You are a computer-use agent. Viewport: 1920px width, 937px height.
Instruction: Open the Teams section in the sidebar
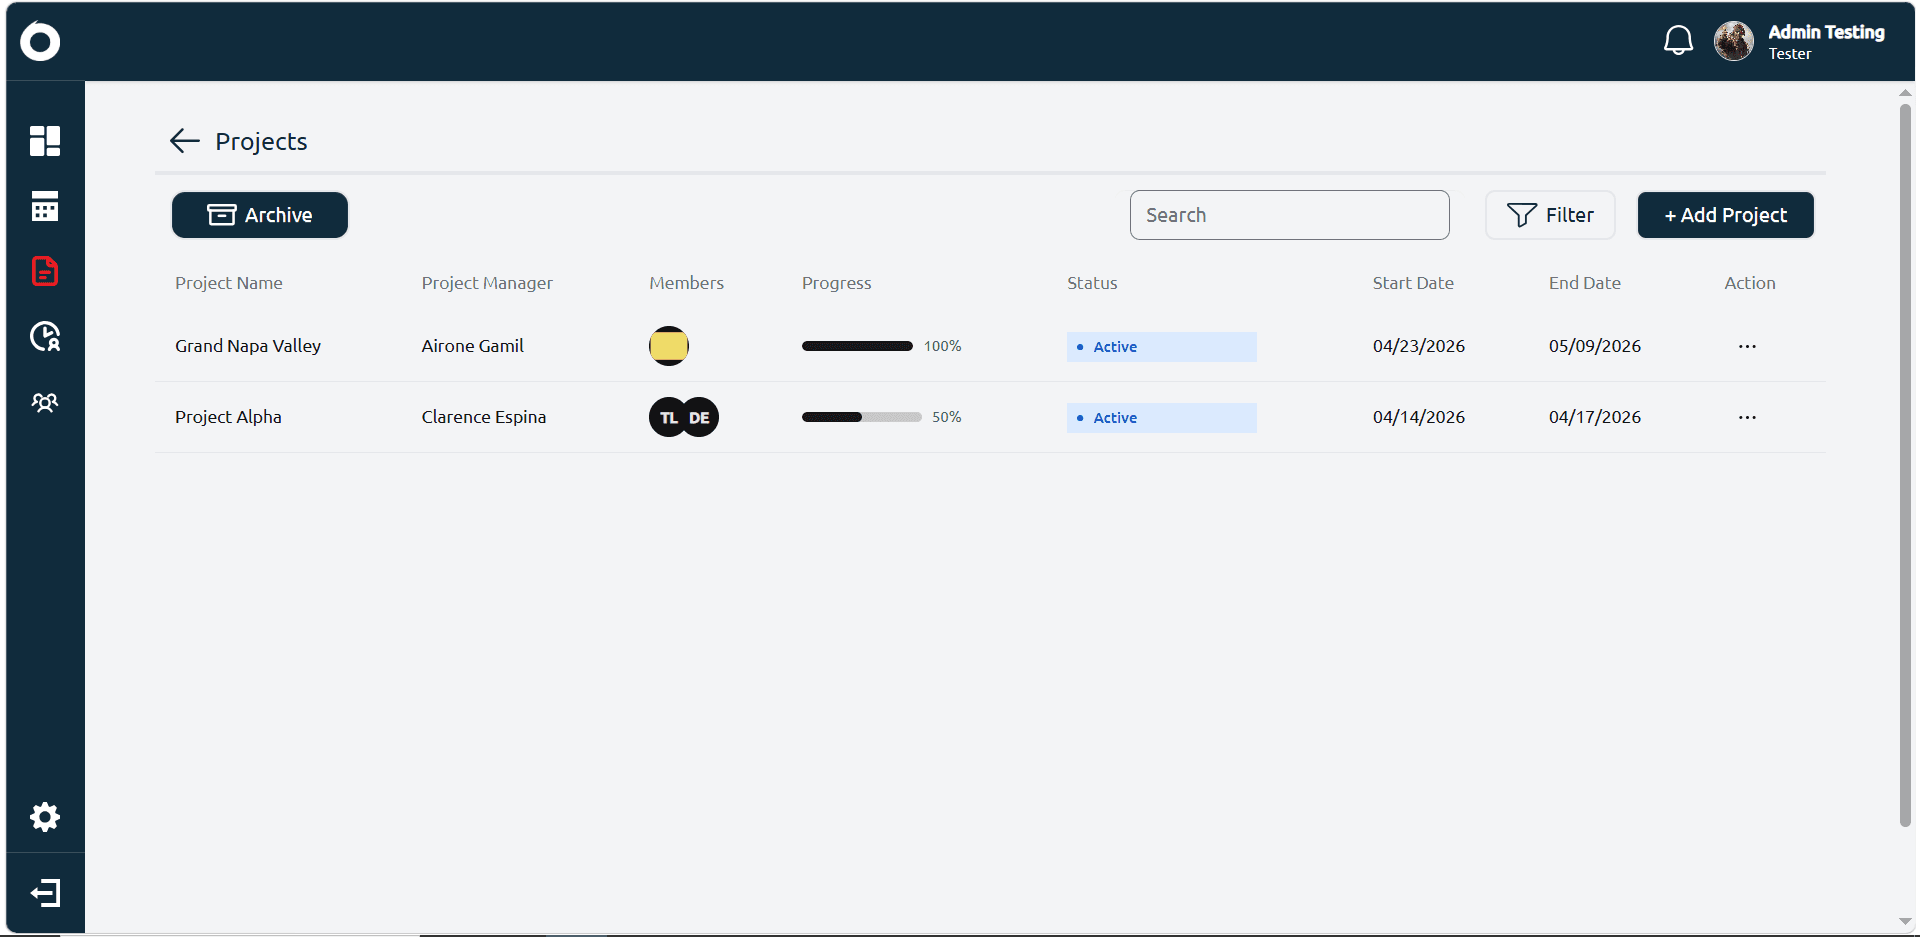45,402
